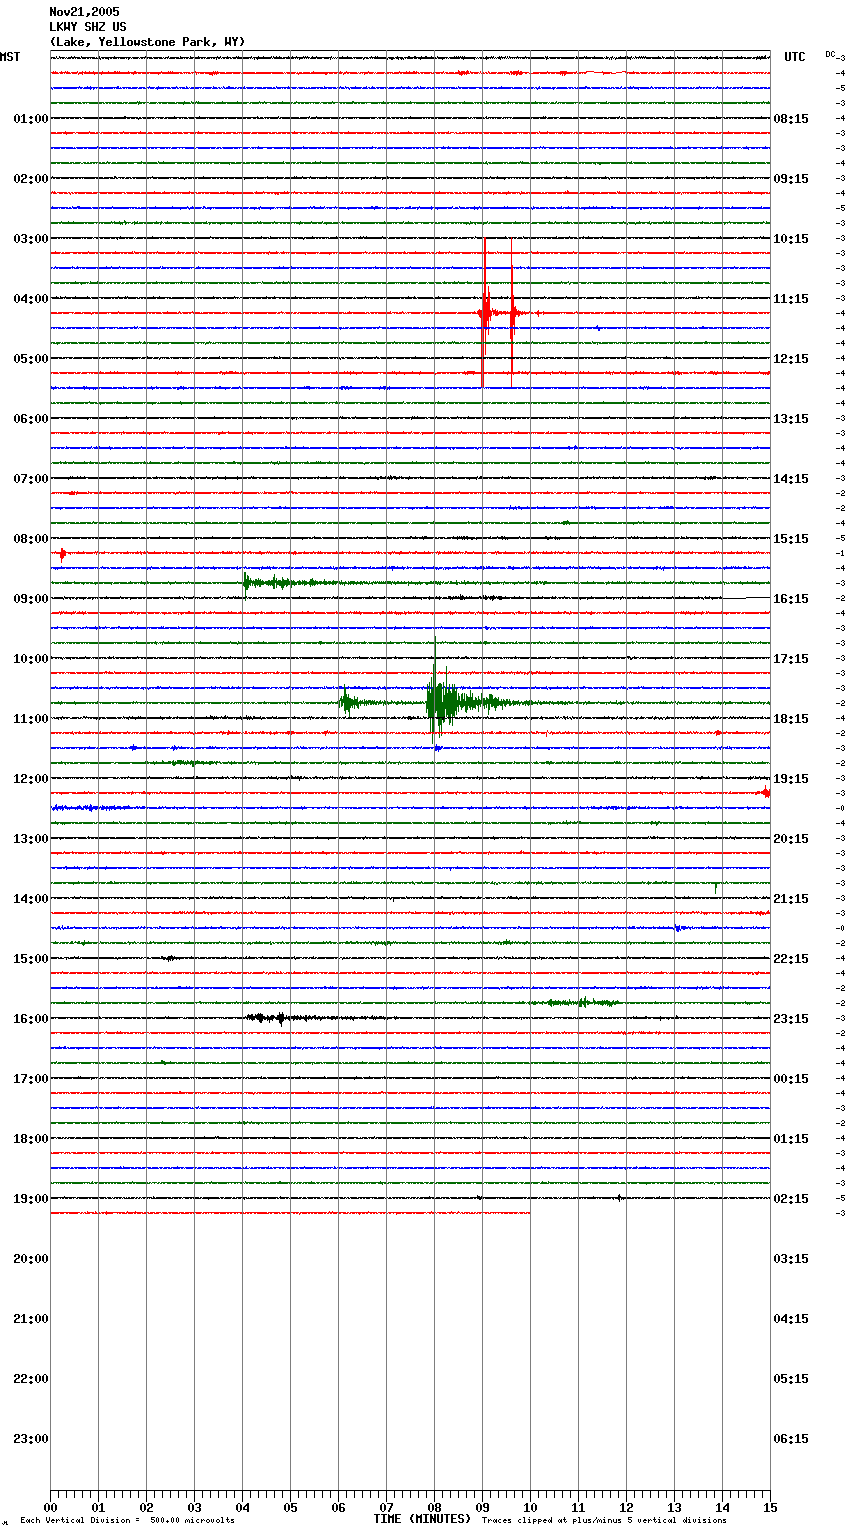Image resolution: width=850 pixels, height=1534 pixels.
Task: Click the "09:00" MST time label
Action: [x=31, y=599]
